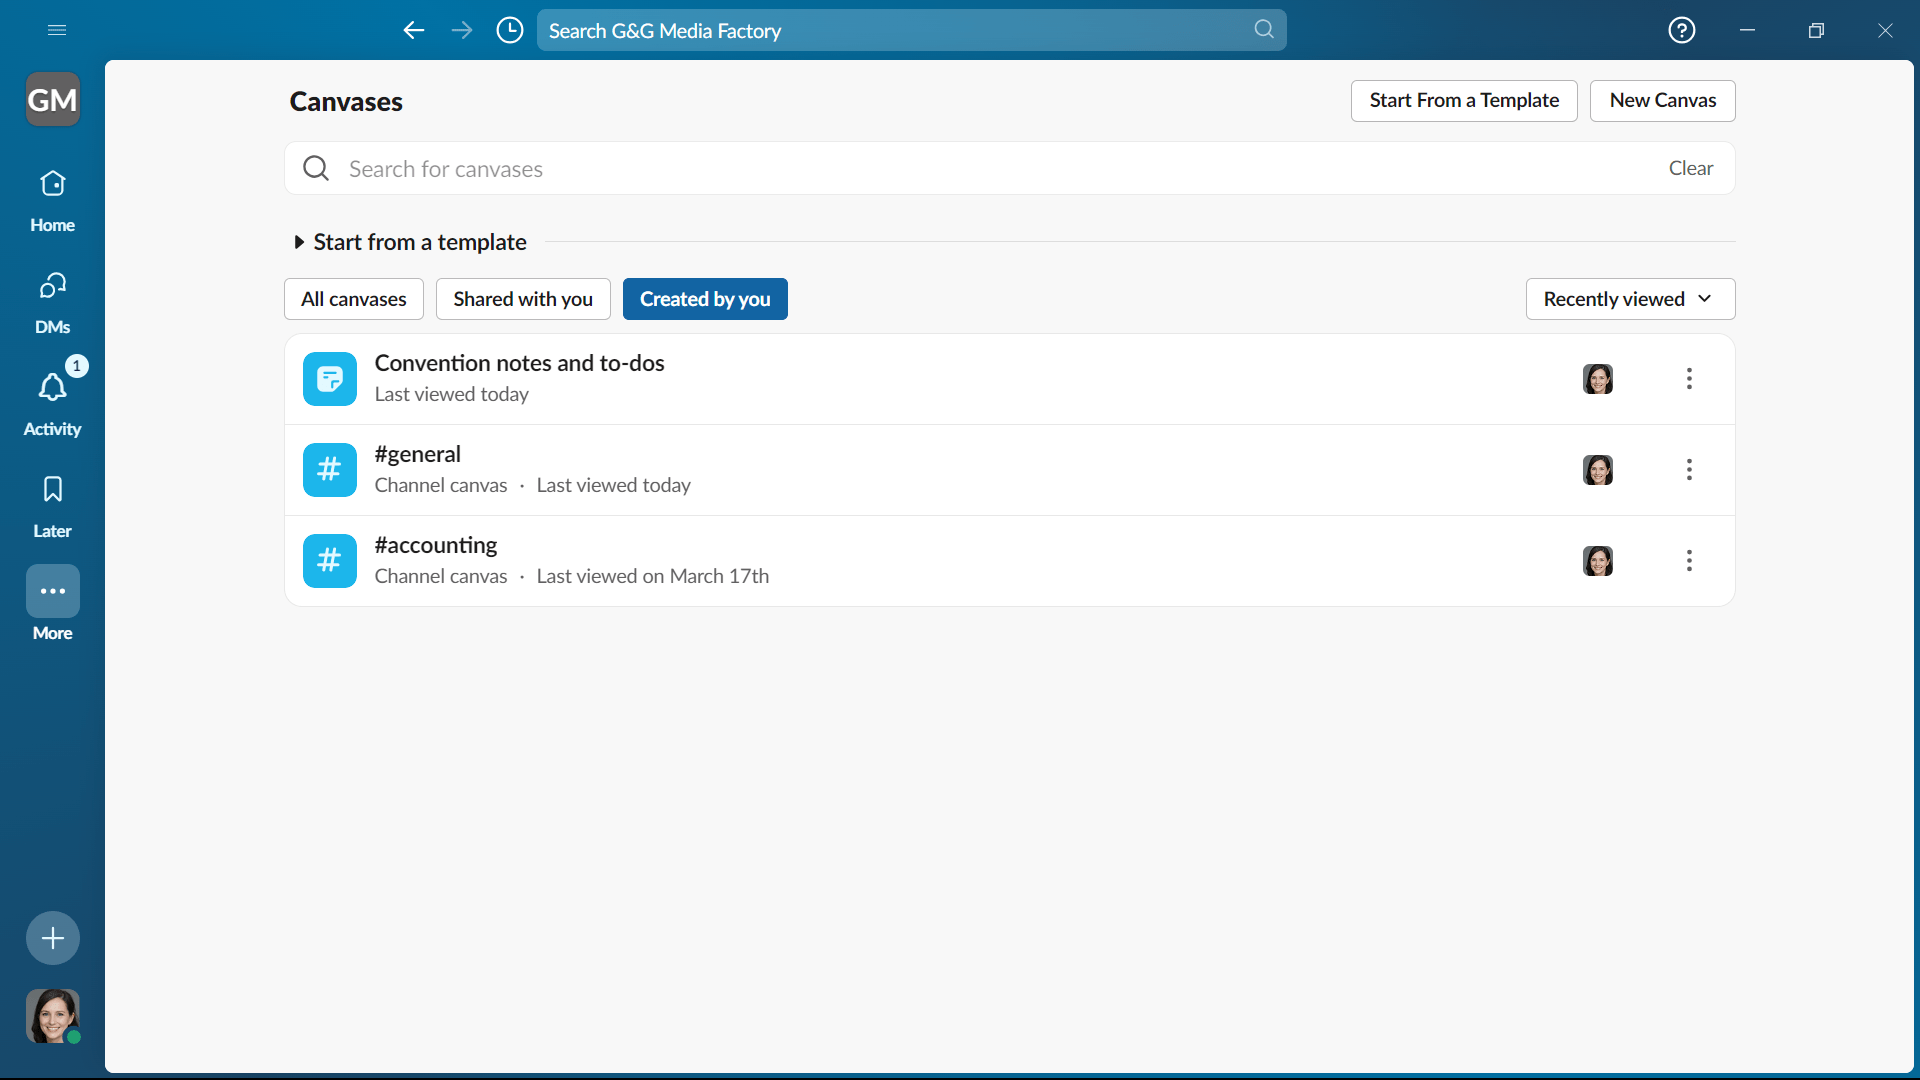Switch to the Shared with you filter

tap(522, 298)
